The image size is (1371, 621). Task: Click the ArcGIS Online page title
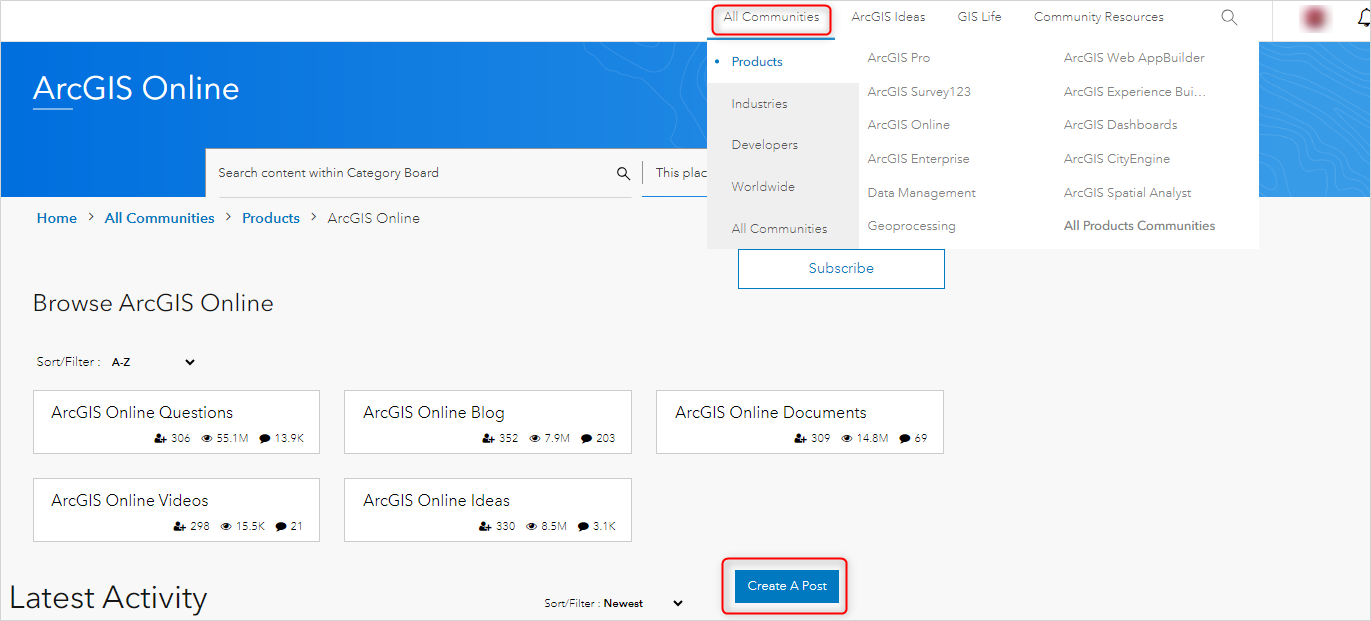[x=136, y=89]
